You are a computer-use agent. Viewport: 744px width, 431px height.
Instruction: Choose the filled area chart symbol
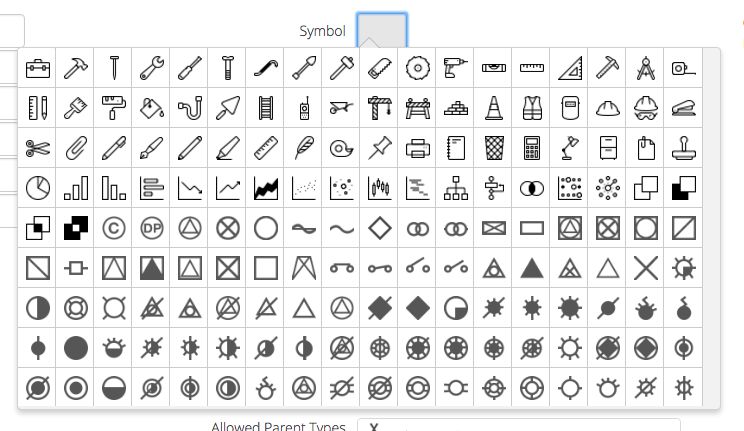[266, 188]
